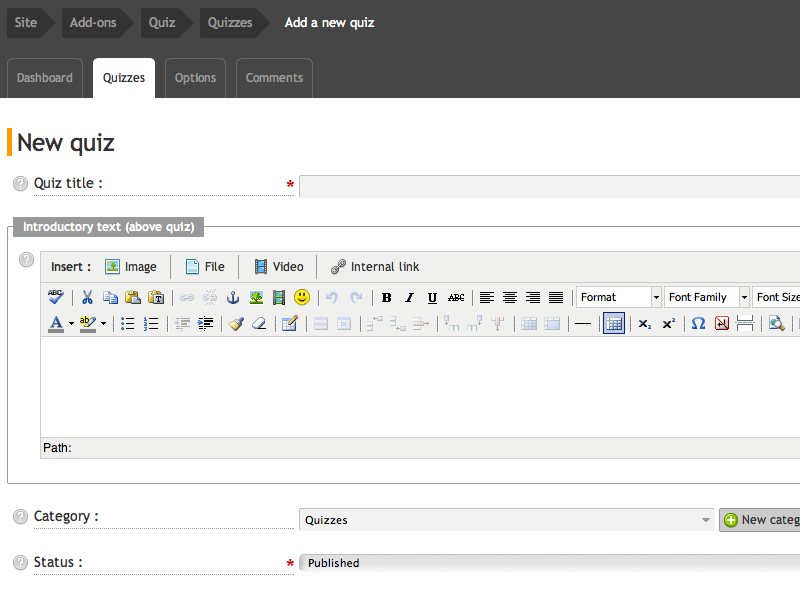Toggle Italic formatting
The width and height of the screenshot is (800, 590).
click(409, 298)
